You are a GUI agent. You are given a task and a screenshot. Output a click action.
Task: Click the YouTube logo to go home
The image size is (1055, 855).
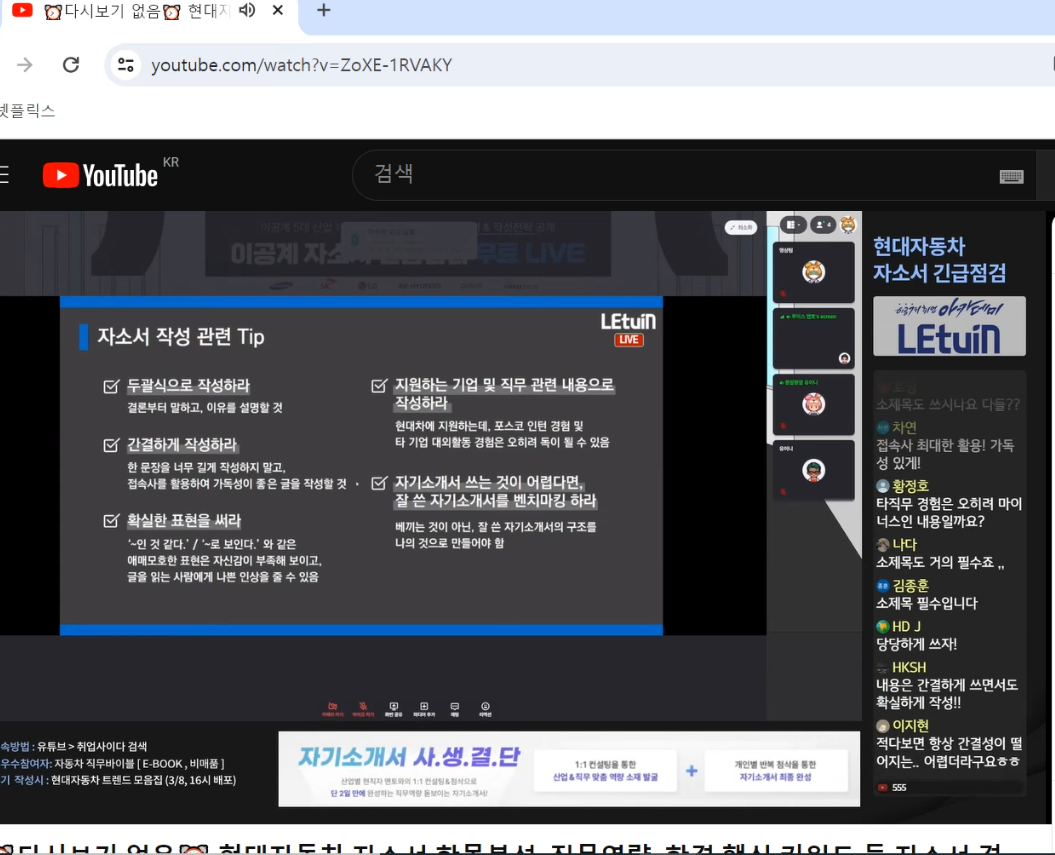[100, 176]
